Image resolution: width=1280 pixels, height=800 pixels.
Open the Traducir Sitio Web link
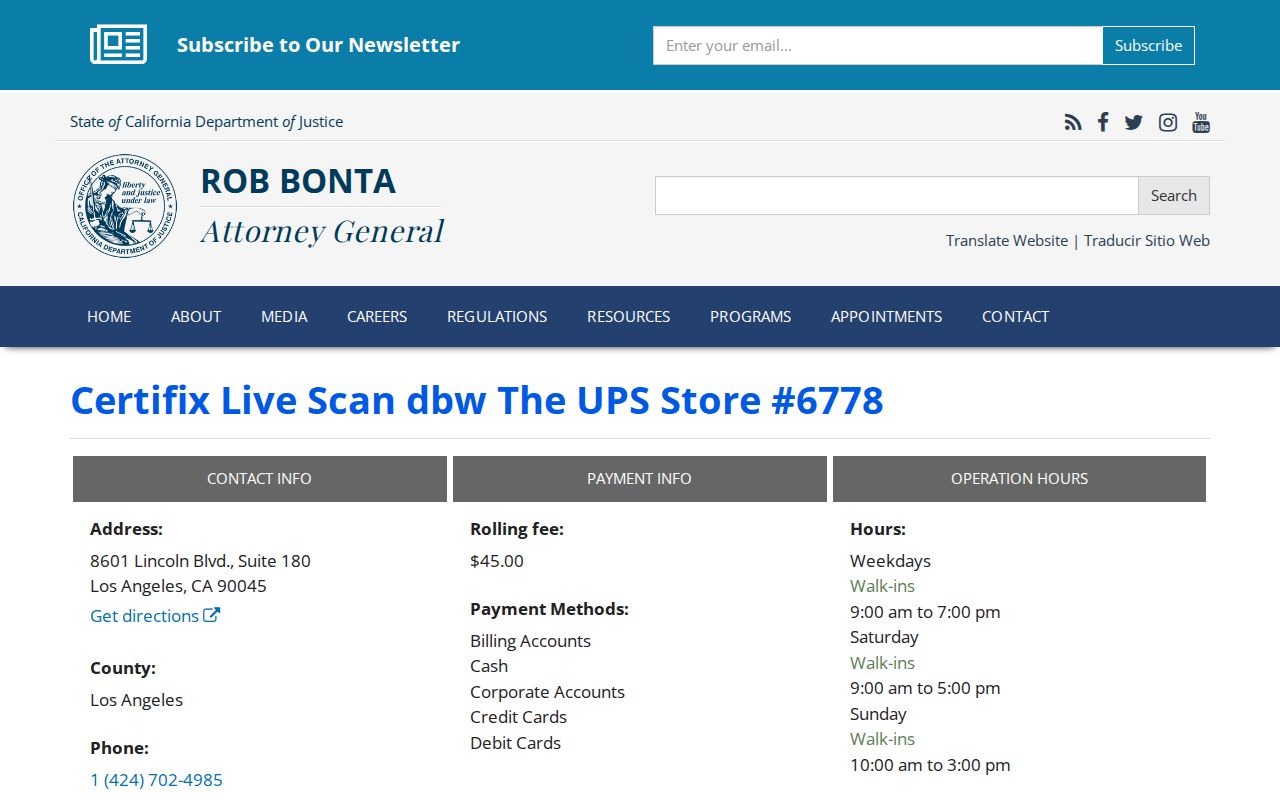[x=1147, y=240]
